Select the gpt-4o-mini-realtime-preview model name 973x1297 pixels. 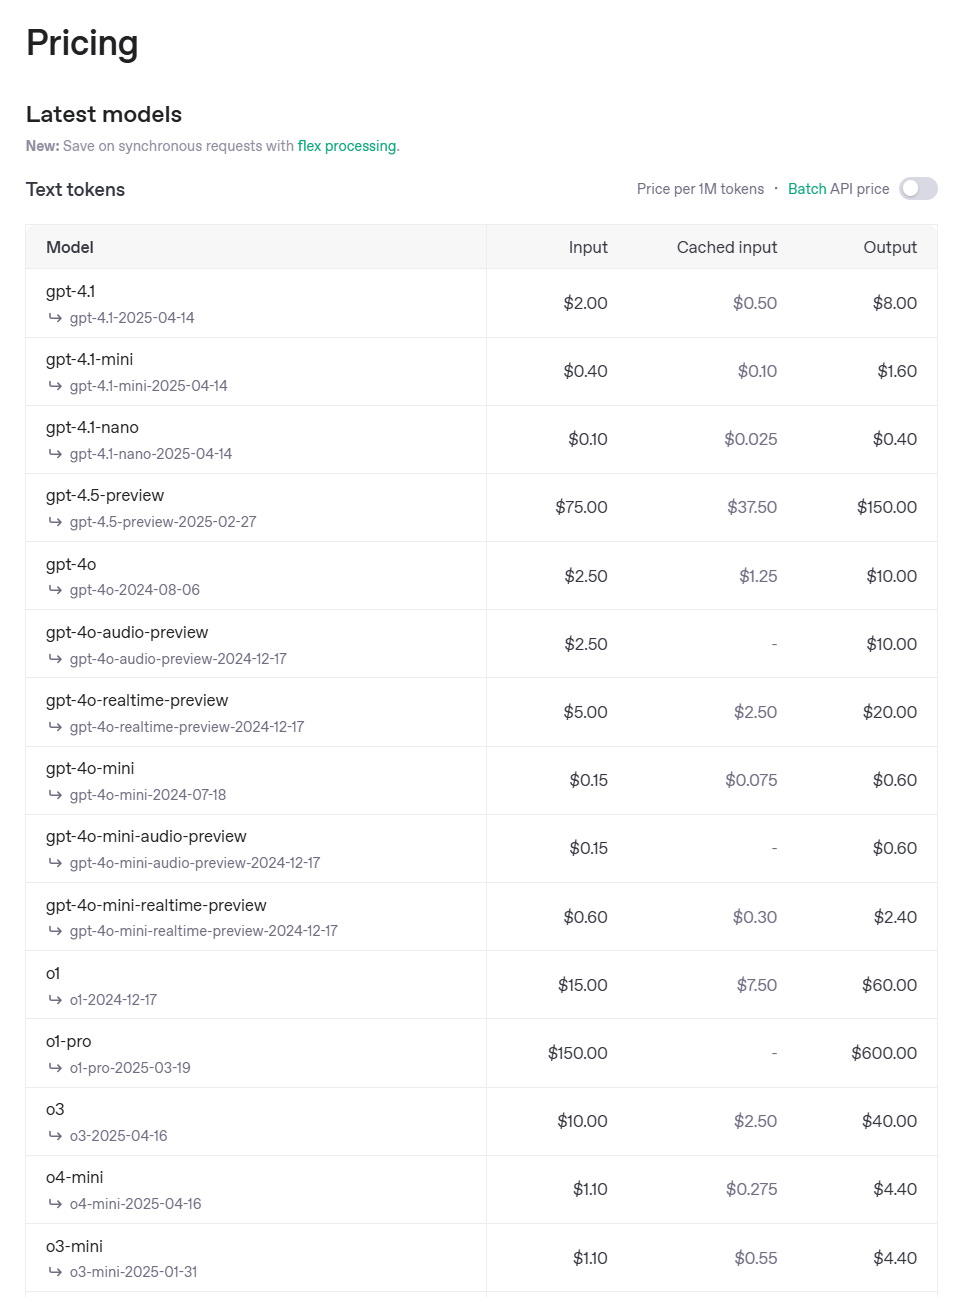click(156, 905)
